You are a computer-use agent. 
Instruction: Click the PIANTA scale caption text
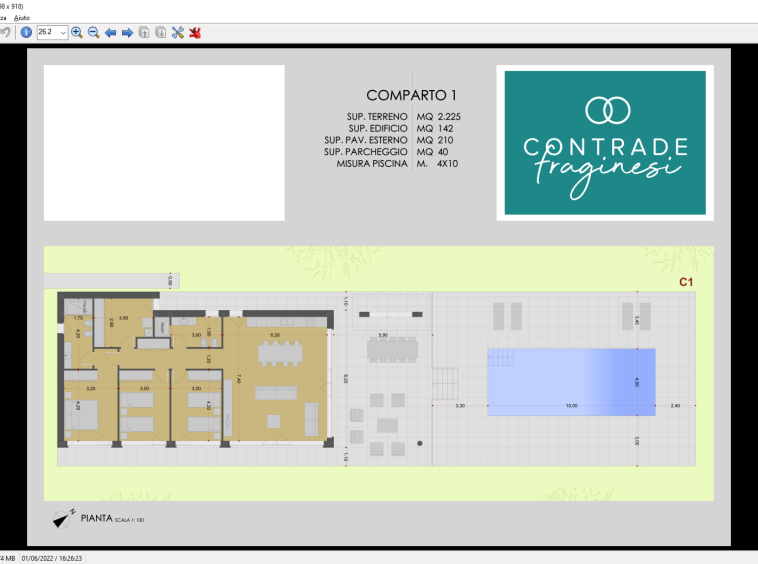(x=112, y=519)
